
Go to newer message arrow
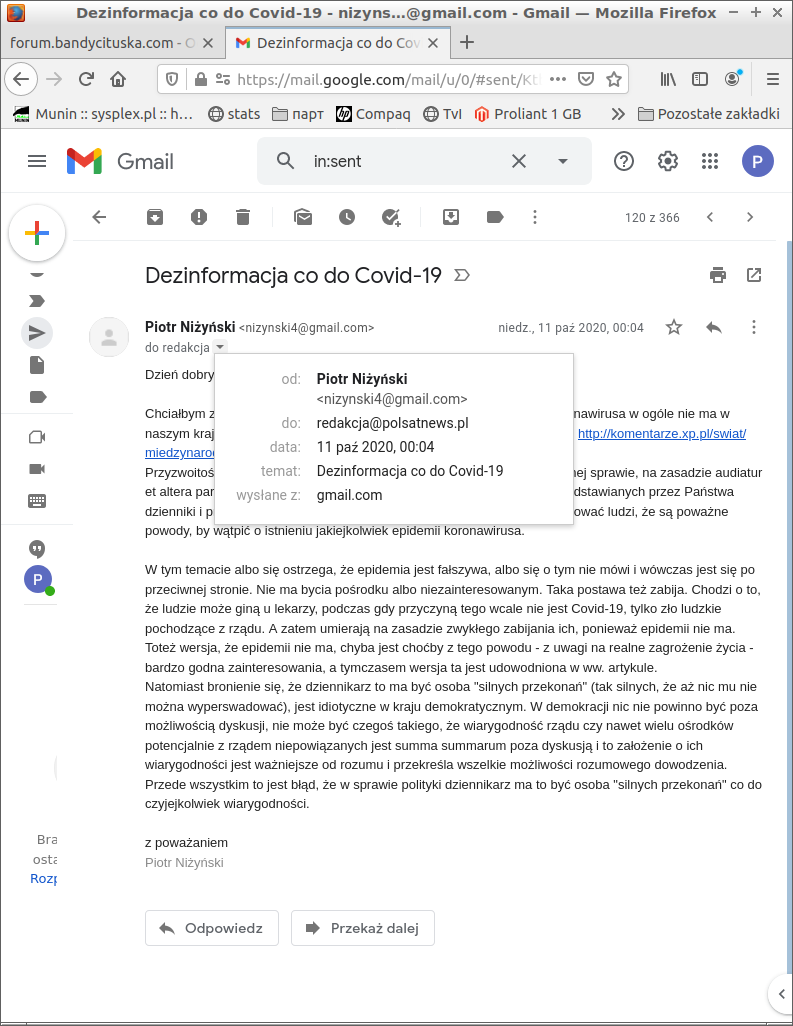pyautogui.click(x=710, y=217)
